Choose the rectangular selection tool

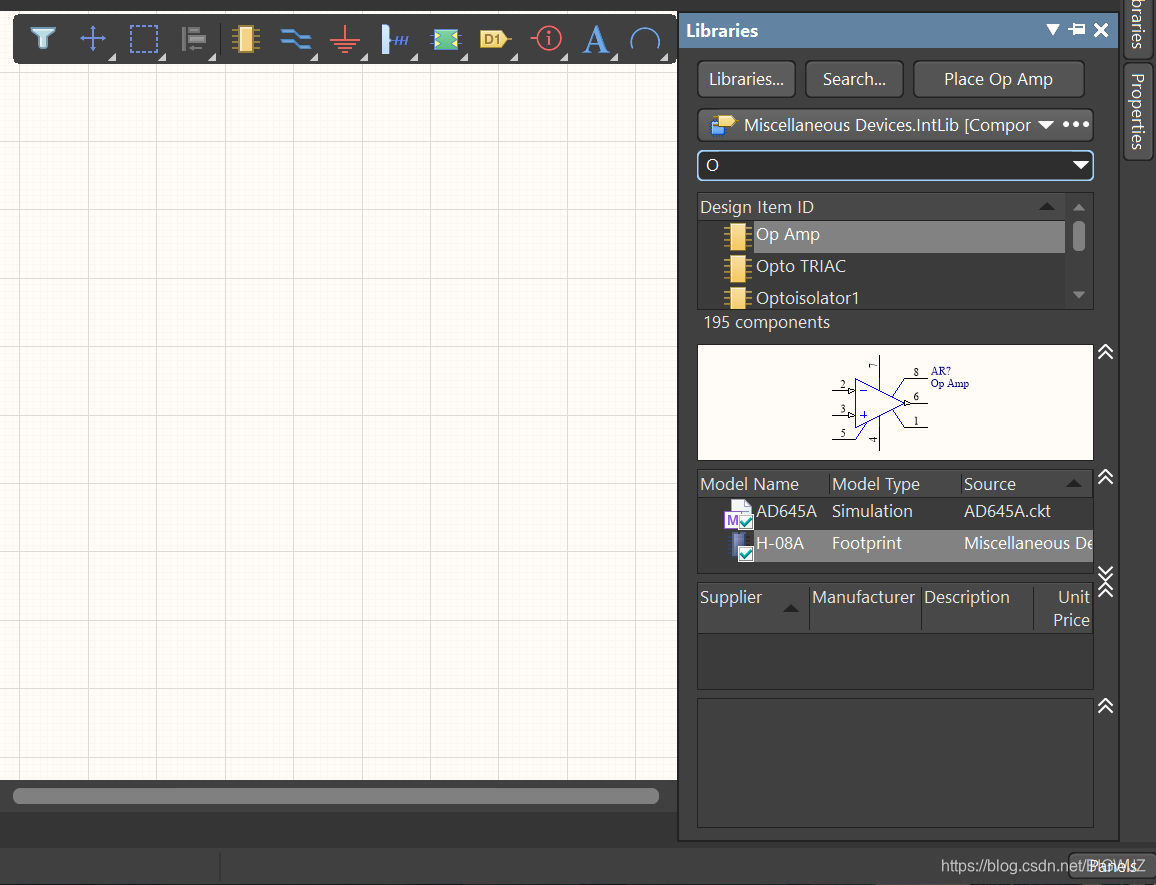[144, 39]
